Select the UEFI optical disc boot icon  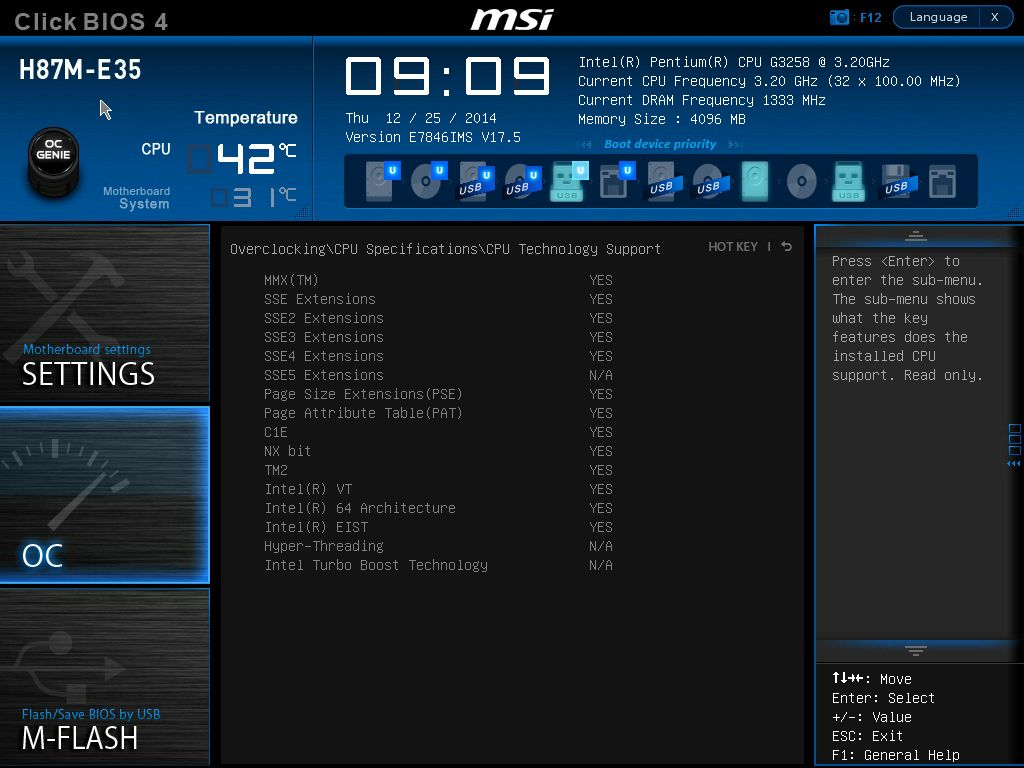point(428,182)
